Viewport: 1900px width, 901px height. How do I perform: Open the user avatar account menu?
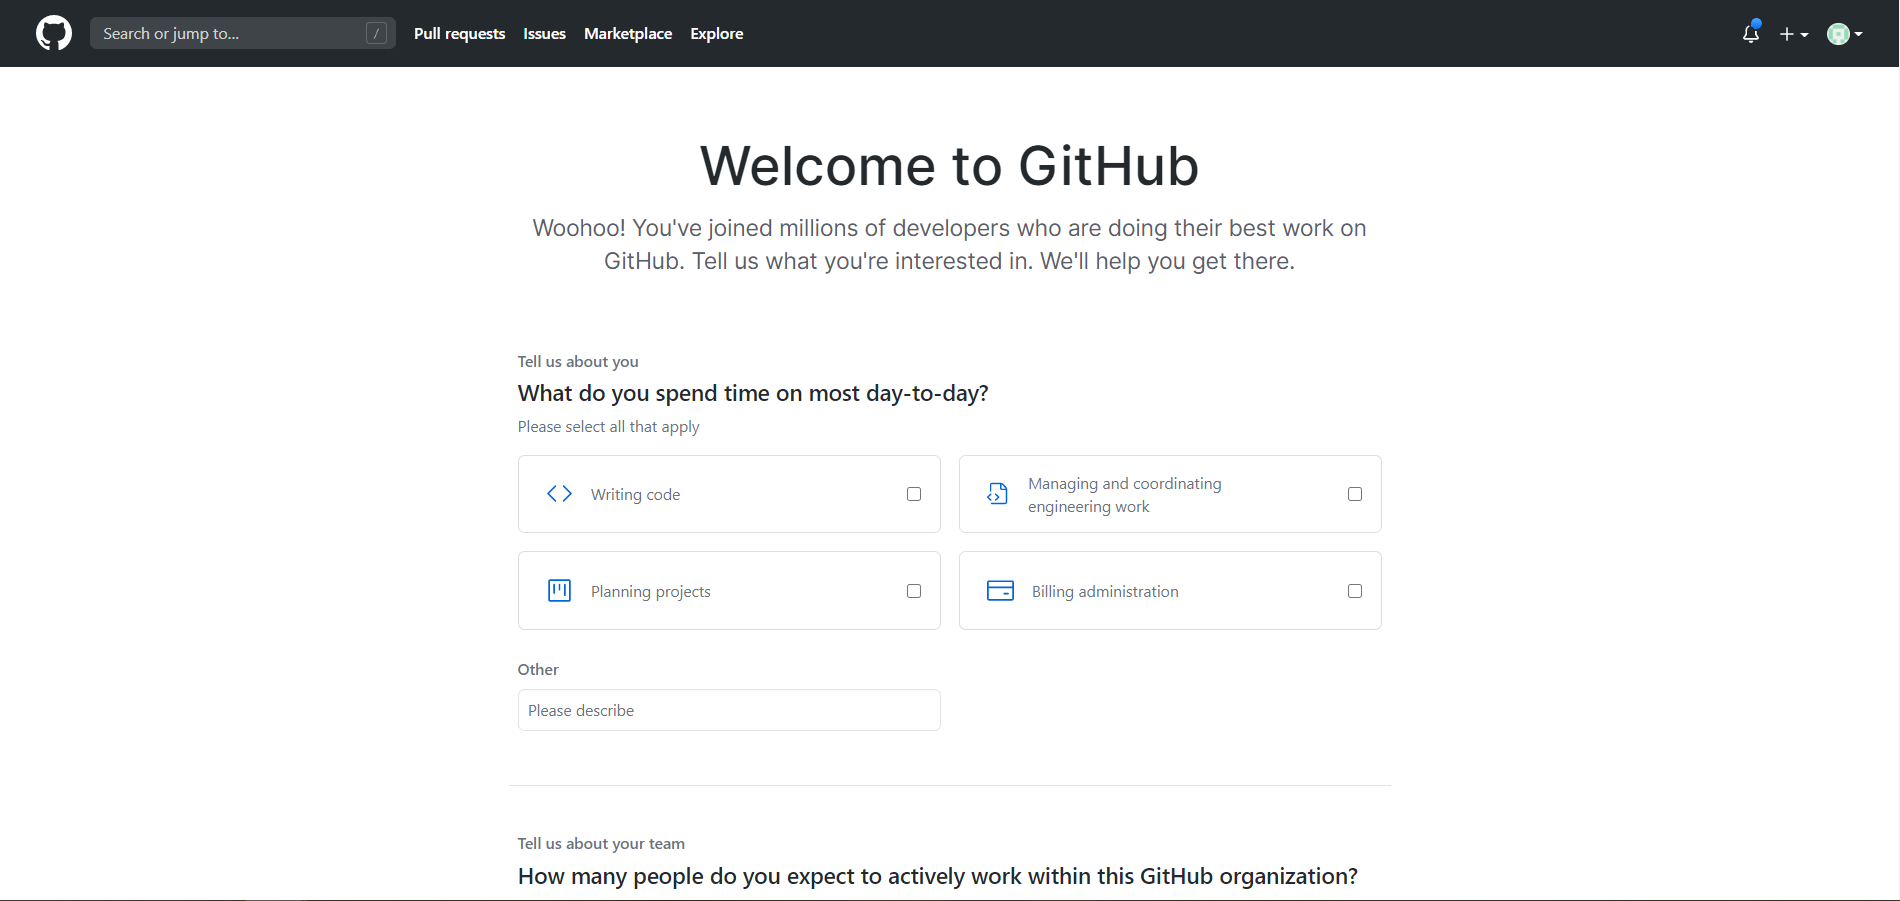click(x=1845, y=34)
